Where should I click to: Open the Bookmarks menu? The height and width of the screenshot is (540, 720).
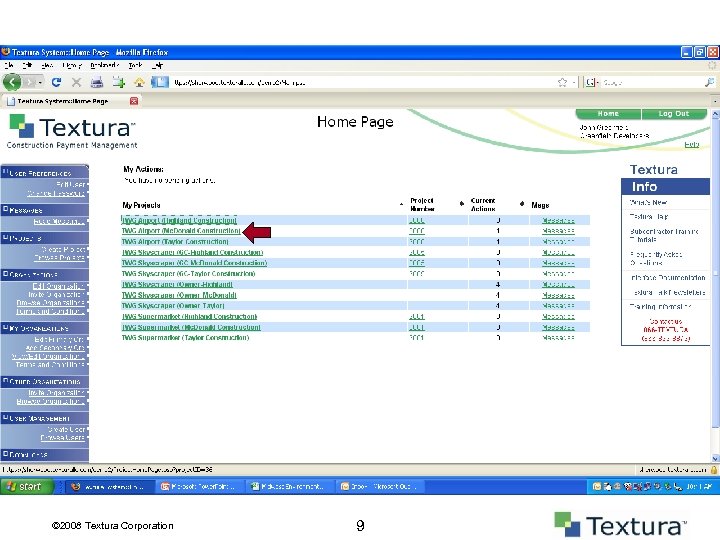(105, 65)
